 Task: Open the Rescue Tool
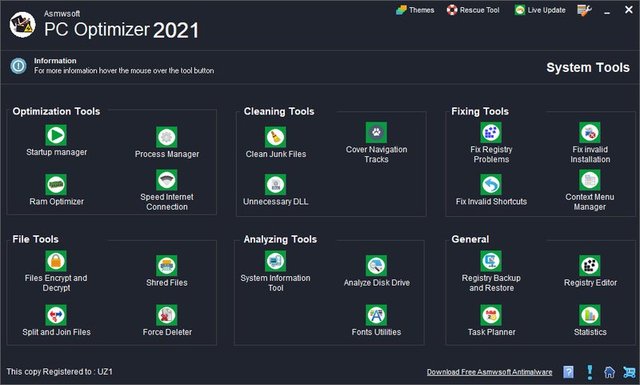click(x=473, y=10)
